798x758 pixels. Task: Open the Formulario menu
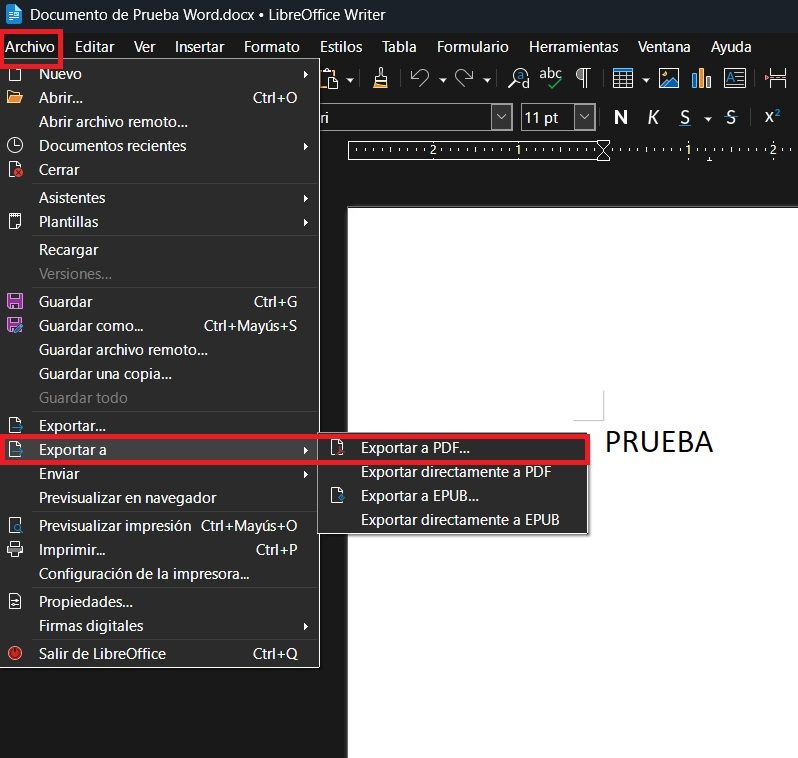point(473,47)
